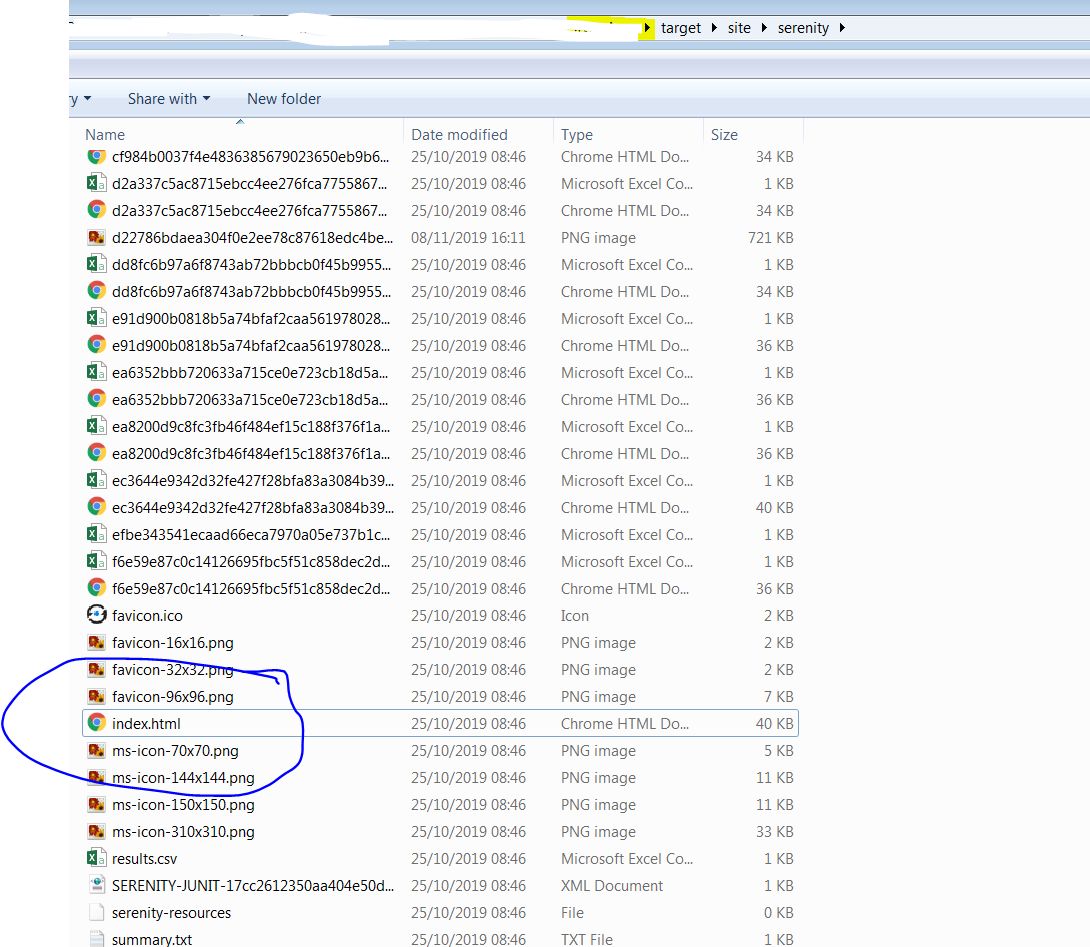Click blank file icon of serenity-resources
The height and width of the screenshot is (947, 1090).
pos(97,912)
